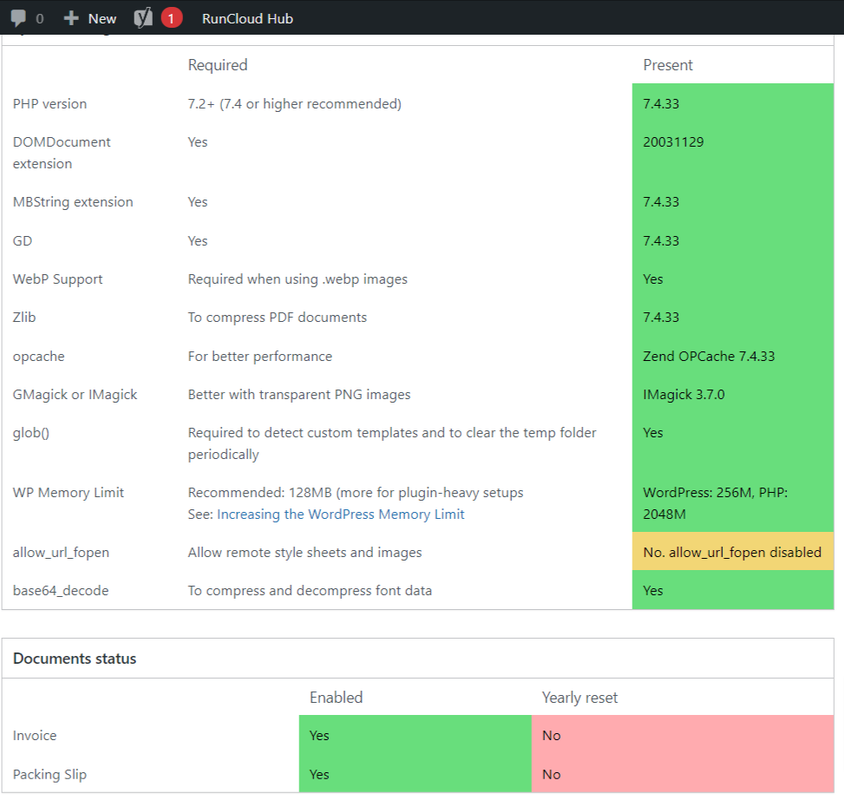Click PHP version present value 7.4.33
This screenshot has width=844, height=800.
(661, 103)
